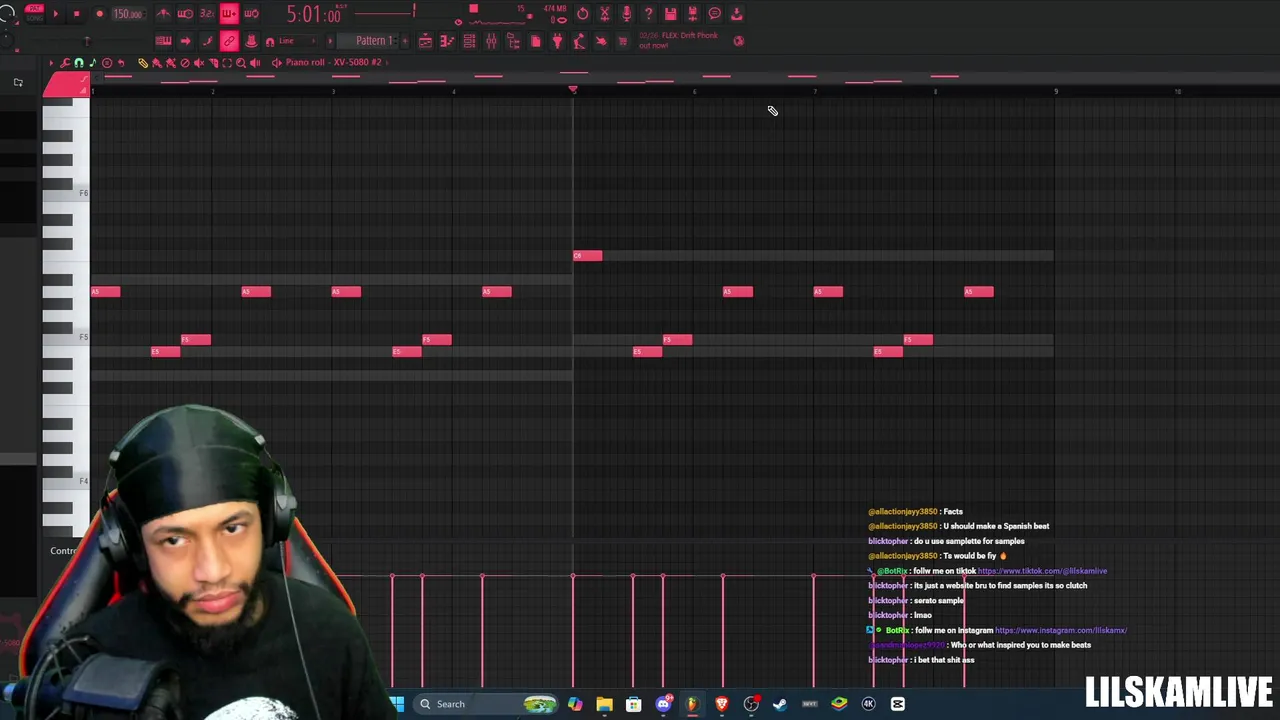Viewport: 1280px width, 720px height.
Task: Toggle the piano roll magnet snap icon
Action: [x=79, y=62]
